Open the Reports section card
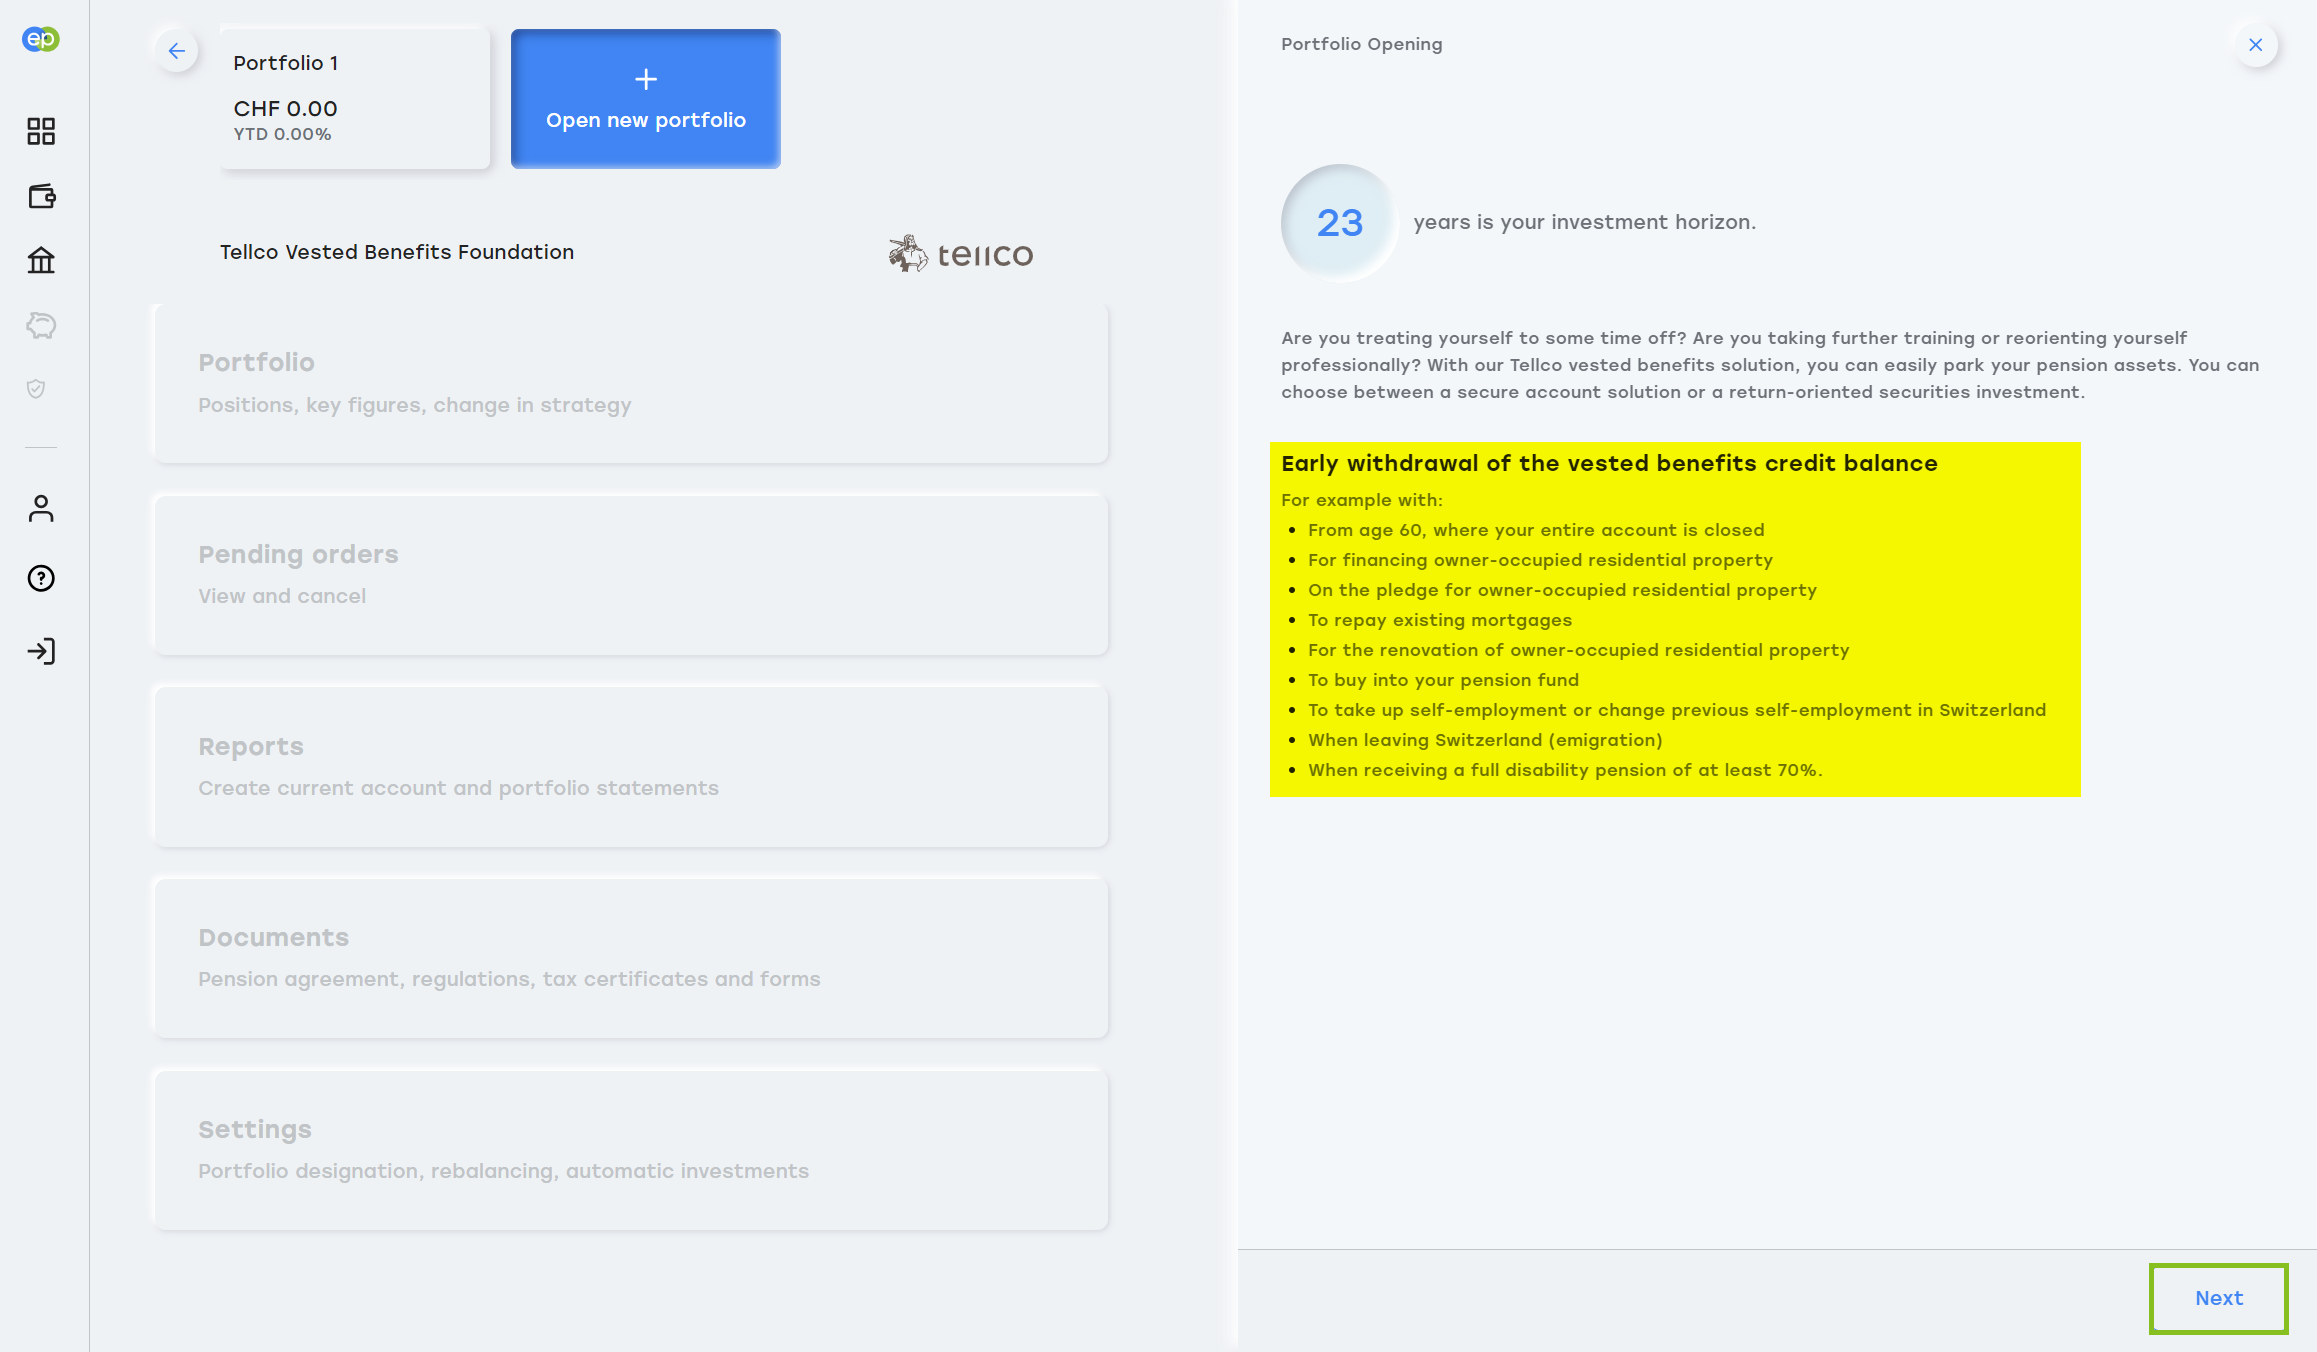Viewport: 2317px width, 1352px height. tap(631, 766)
